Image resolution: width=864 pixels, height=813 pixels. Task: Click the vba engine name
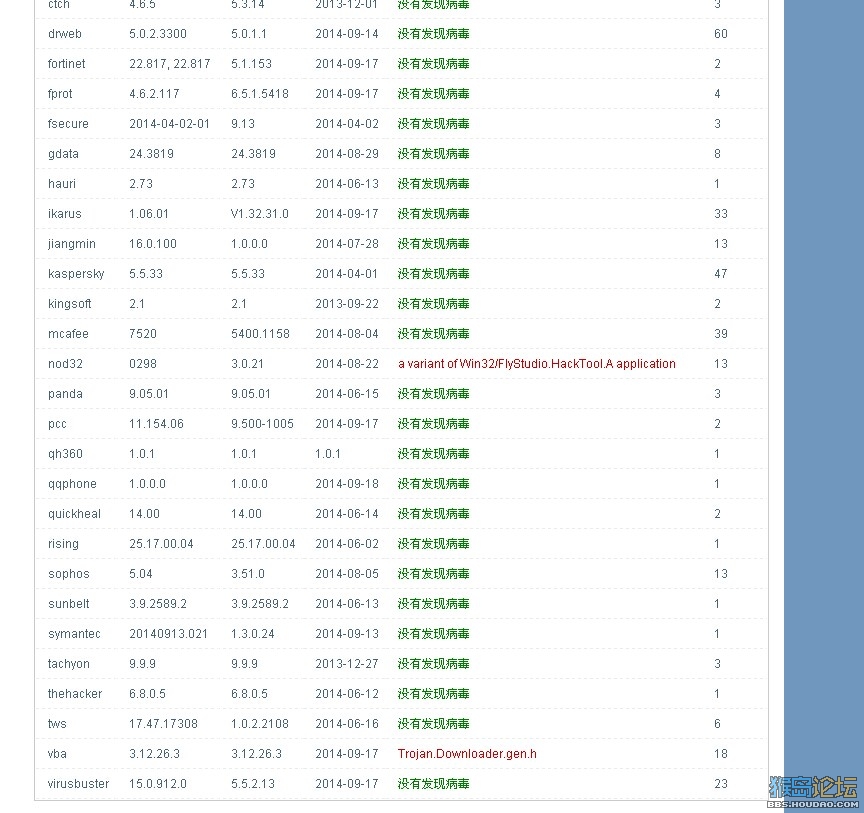(57, 754)
